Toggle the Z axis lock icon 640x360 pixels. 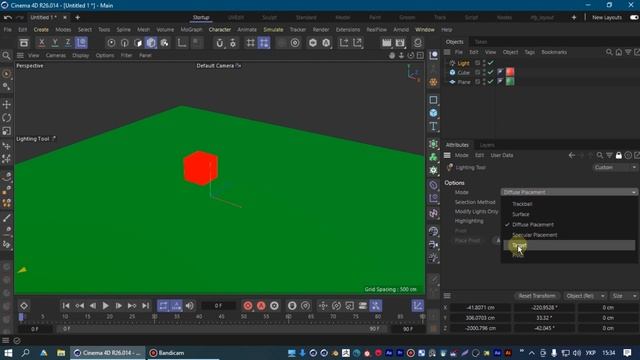coord(68,42)
